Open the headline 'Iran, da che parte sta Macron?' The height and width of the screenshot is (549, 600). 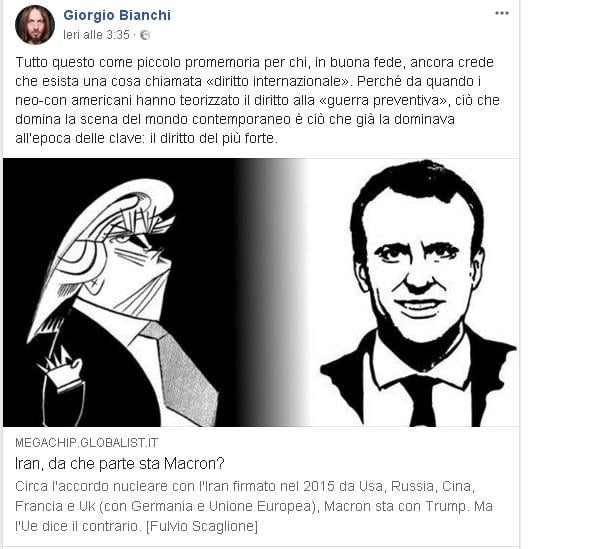point(119,464)
